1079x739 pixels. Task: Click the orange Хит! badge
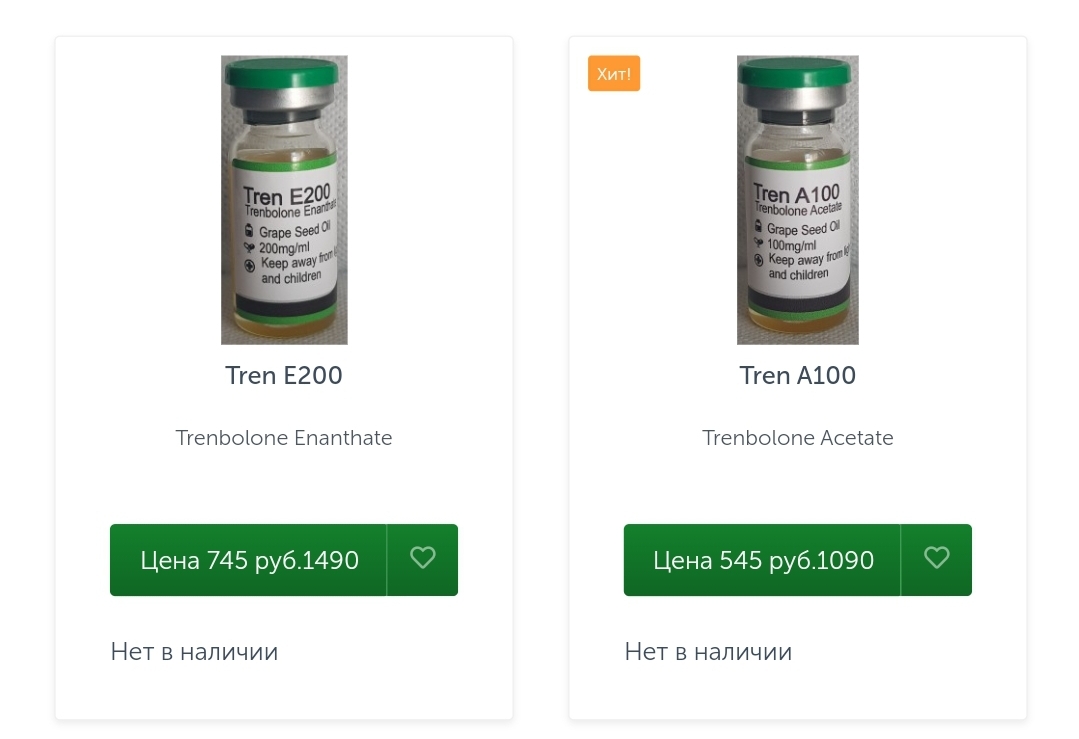point(613,74)
